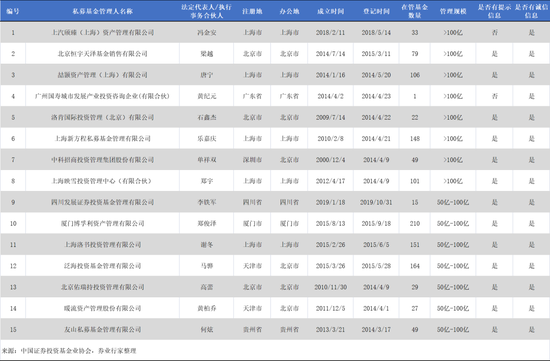
Task: Click the 私募基金管理人名称 column header
Action: pos(102,11)
